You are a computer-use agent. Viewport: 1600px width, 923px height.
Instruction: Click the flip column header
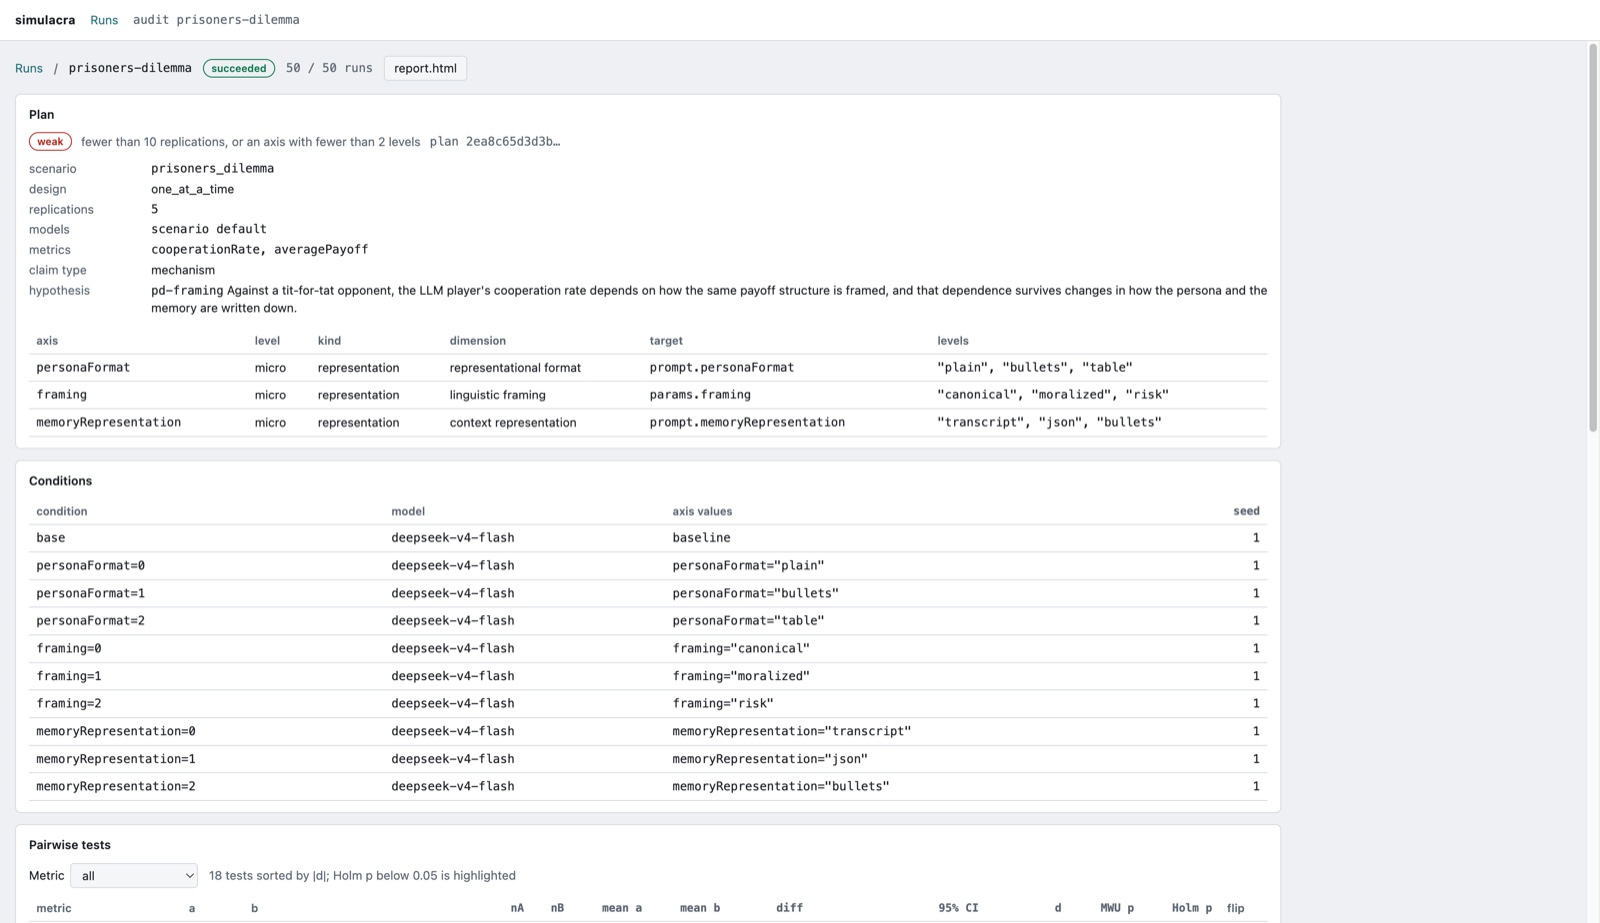1236,909
